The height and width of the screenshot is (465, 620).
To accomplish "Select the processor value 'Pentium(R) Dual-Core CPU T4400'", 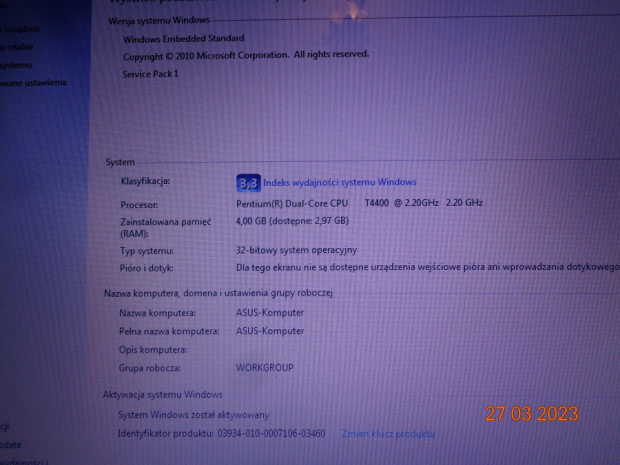I will 312,203.
